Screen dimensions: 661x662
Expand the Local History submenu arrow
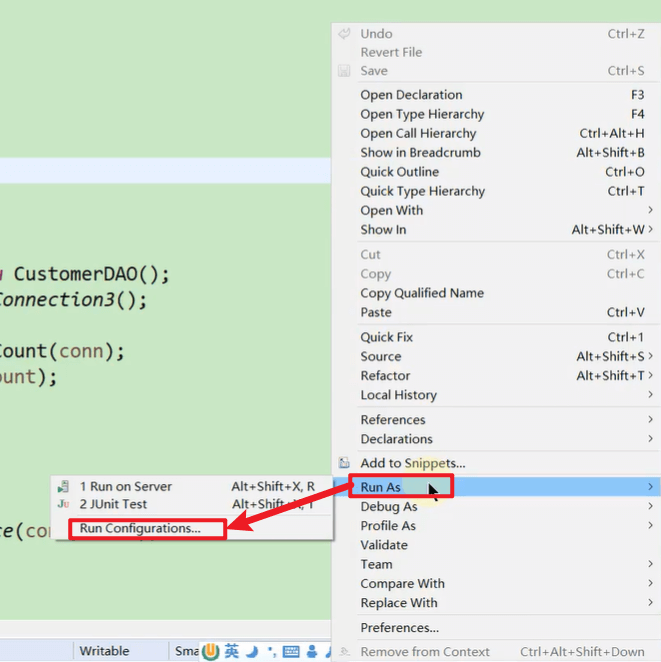pyautogui.click(x=650, y=394)
